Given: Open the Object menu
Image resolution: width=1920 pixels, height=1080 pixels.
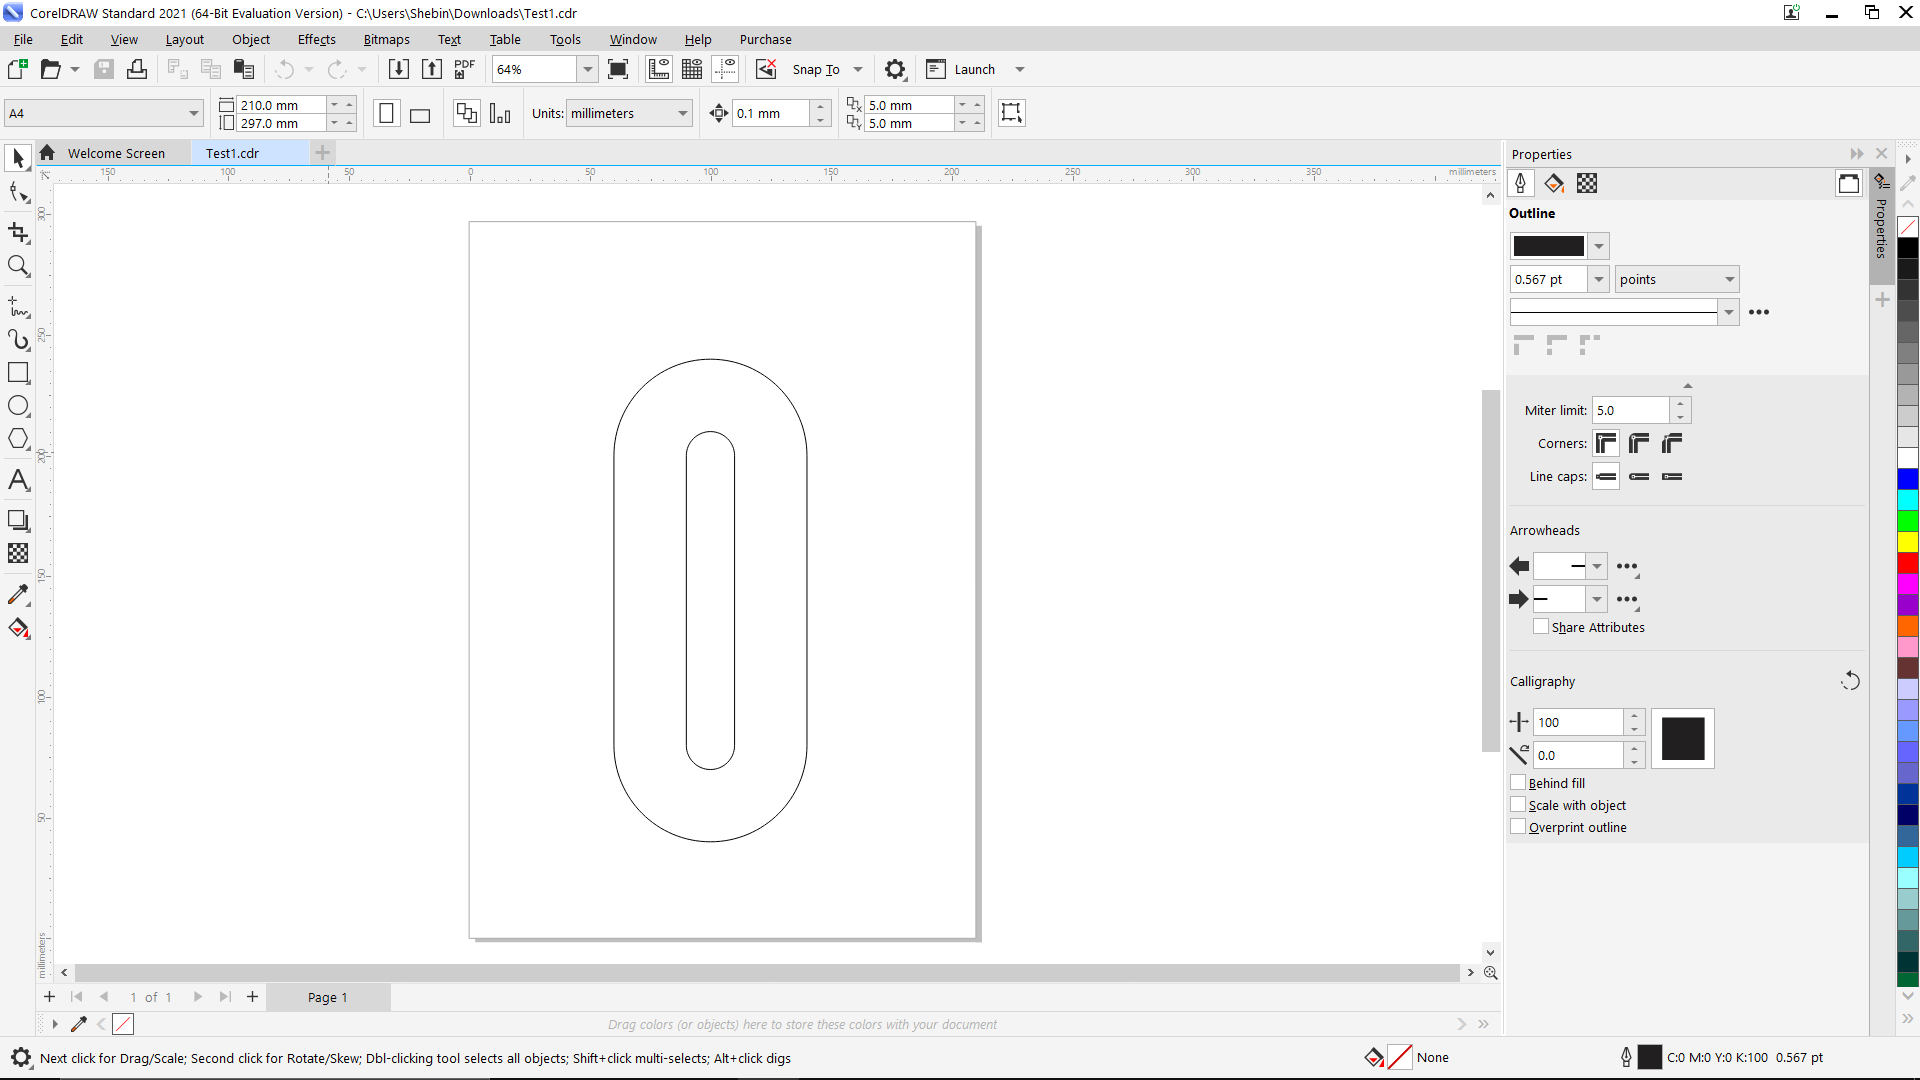Looking at the screenshot, I should 252,38.
